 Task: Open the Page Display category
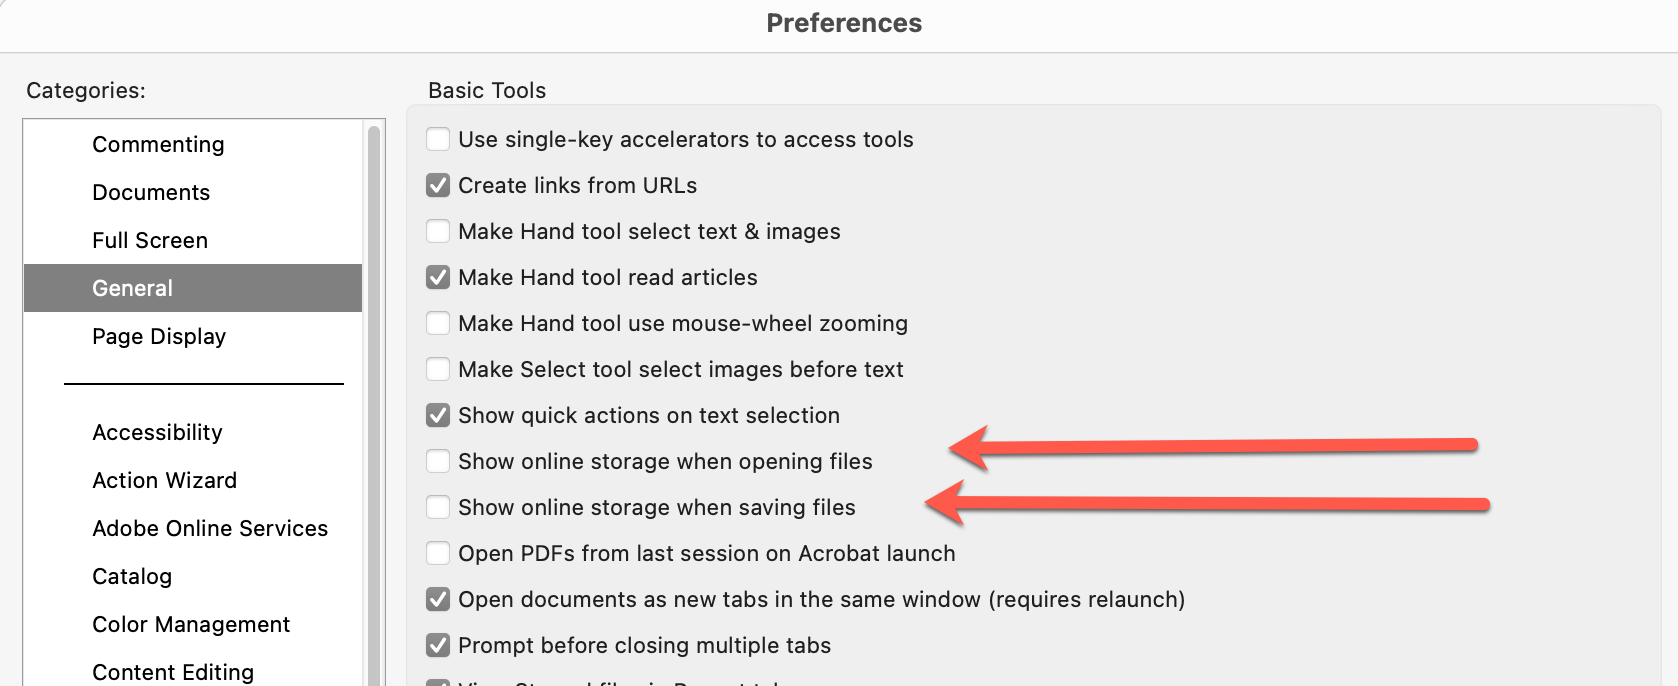[x=159, y=336]
